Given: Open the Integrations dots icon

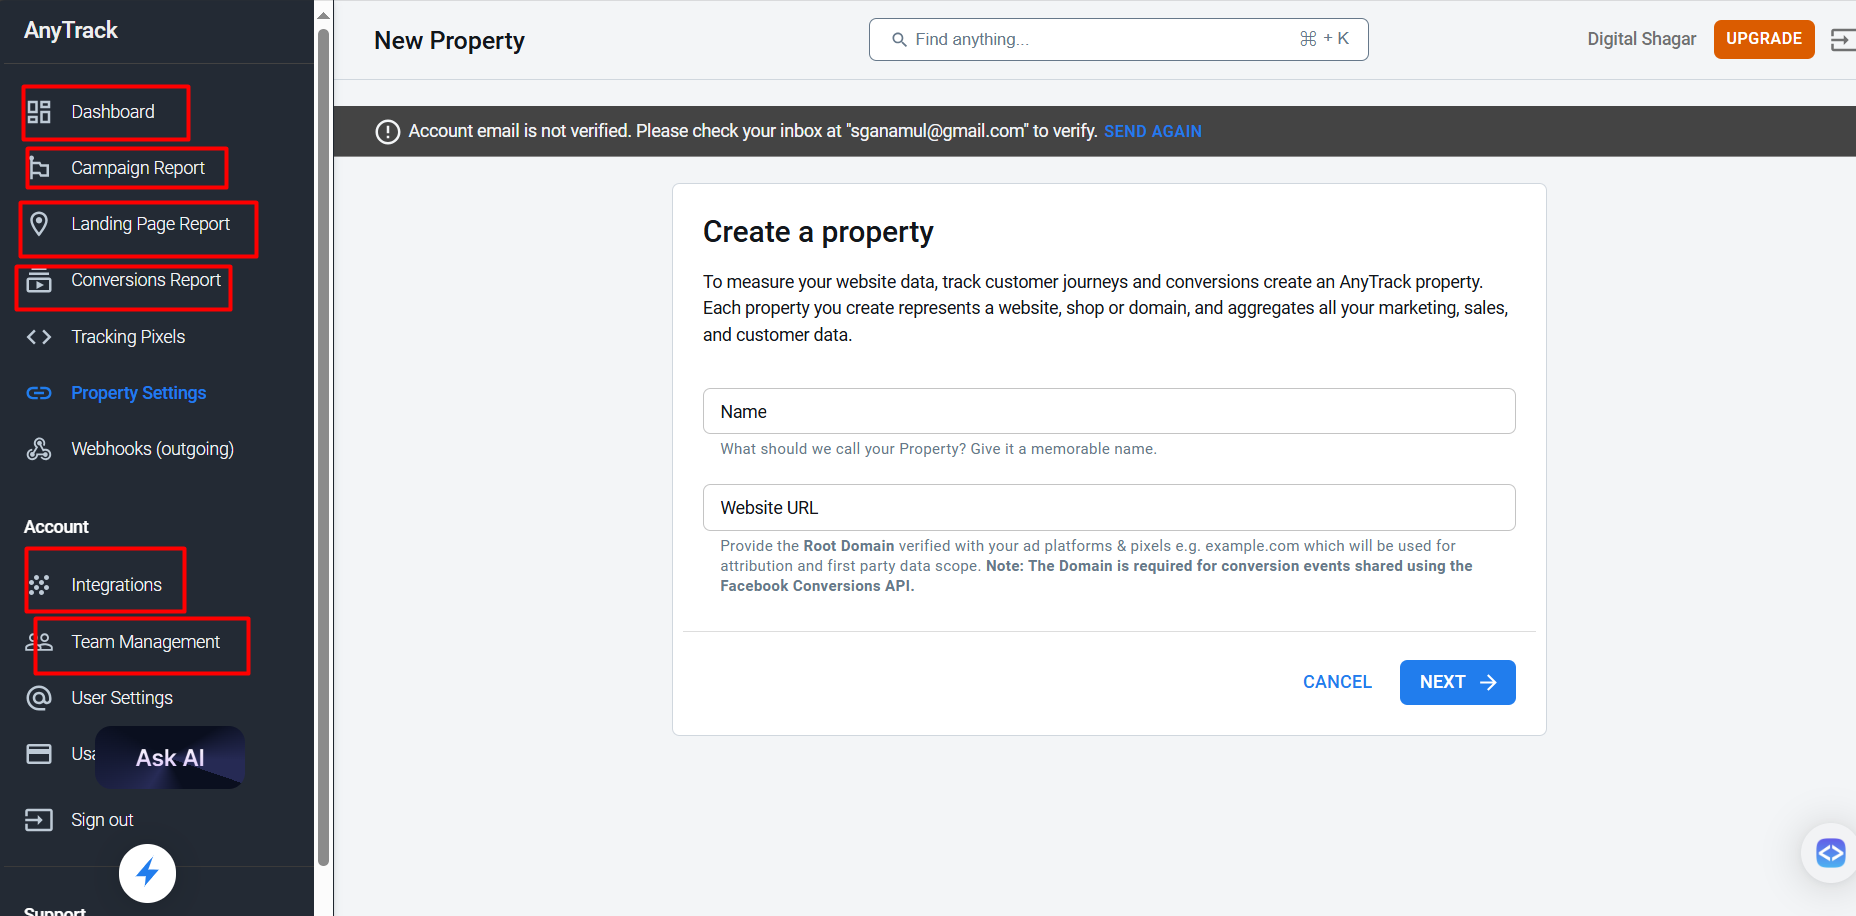Looking at the screenshot, I should (39, 585).
